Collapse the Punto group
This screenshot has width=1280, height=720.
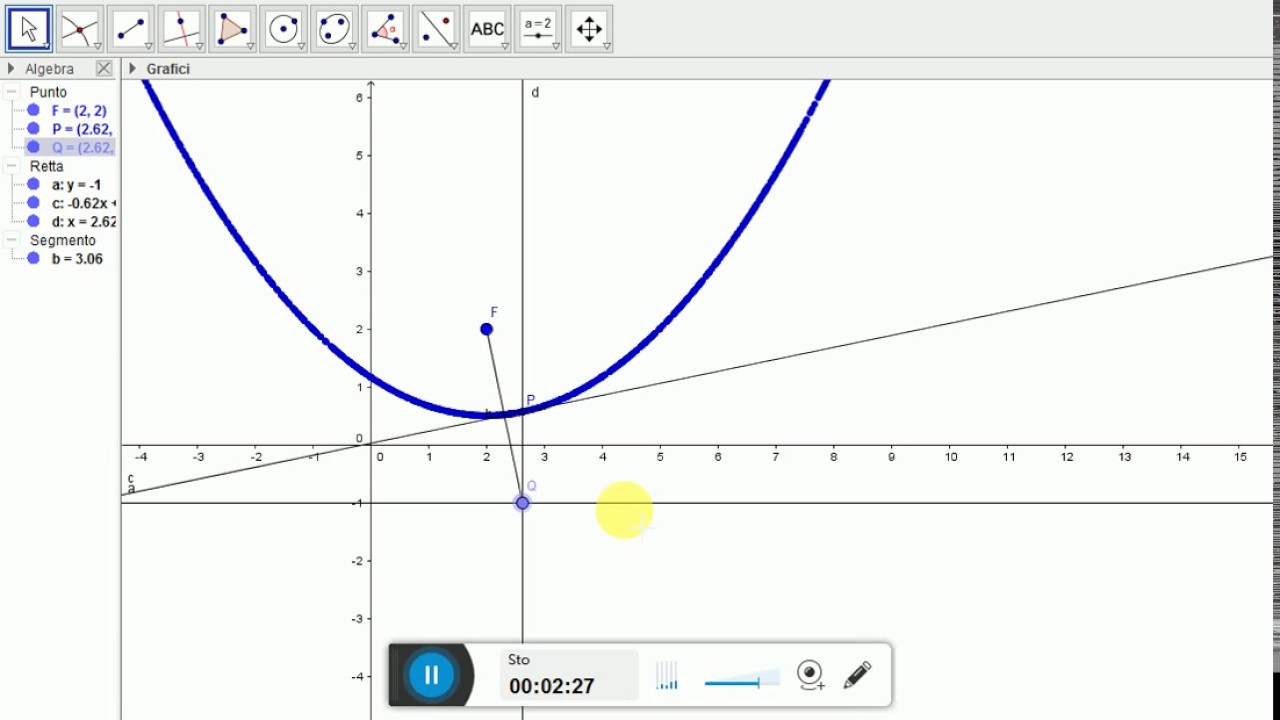[12, 92]
